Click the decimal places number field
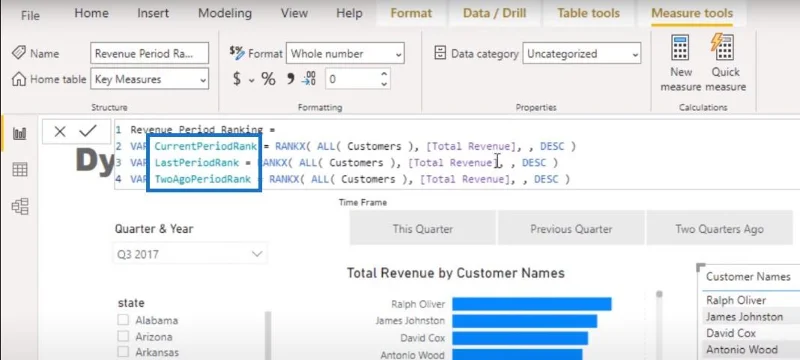This screenshot has width=800, height=360. (352, 79)
